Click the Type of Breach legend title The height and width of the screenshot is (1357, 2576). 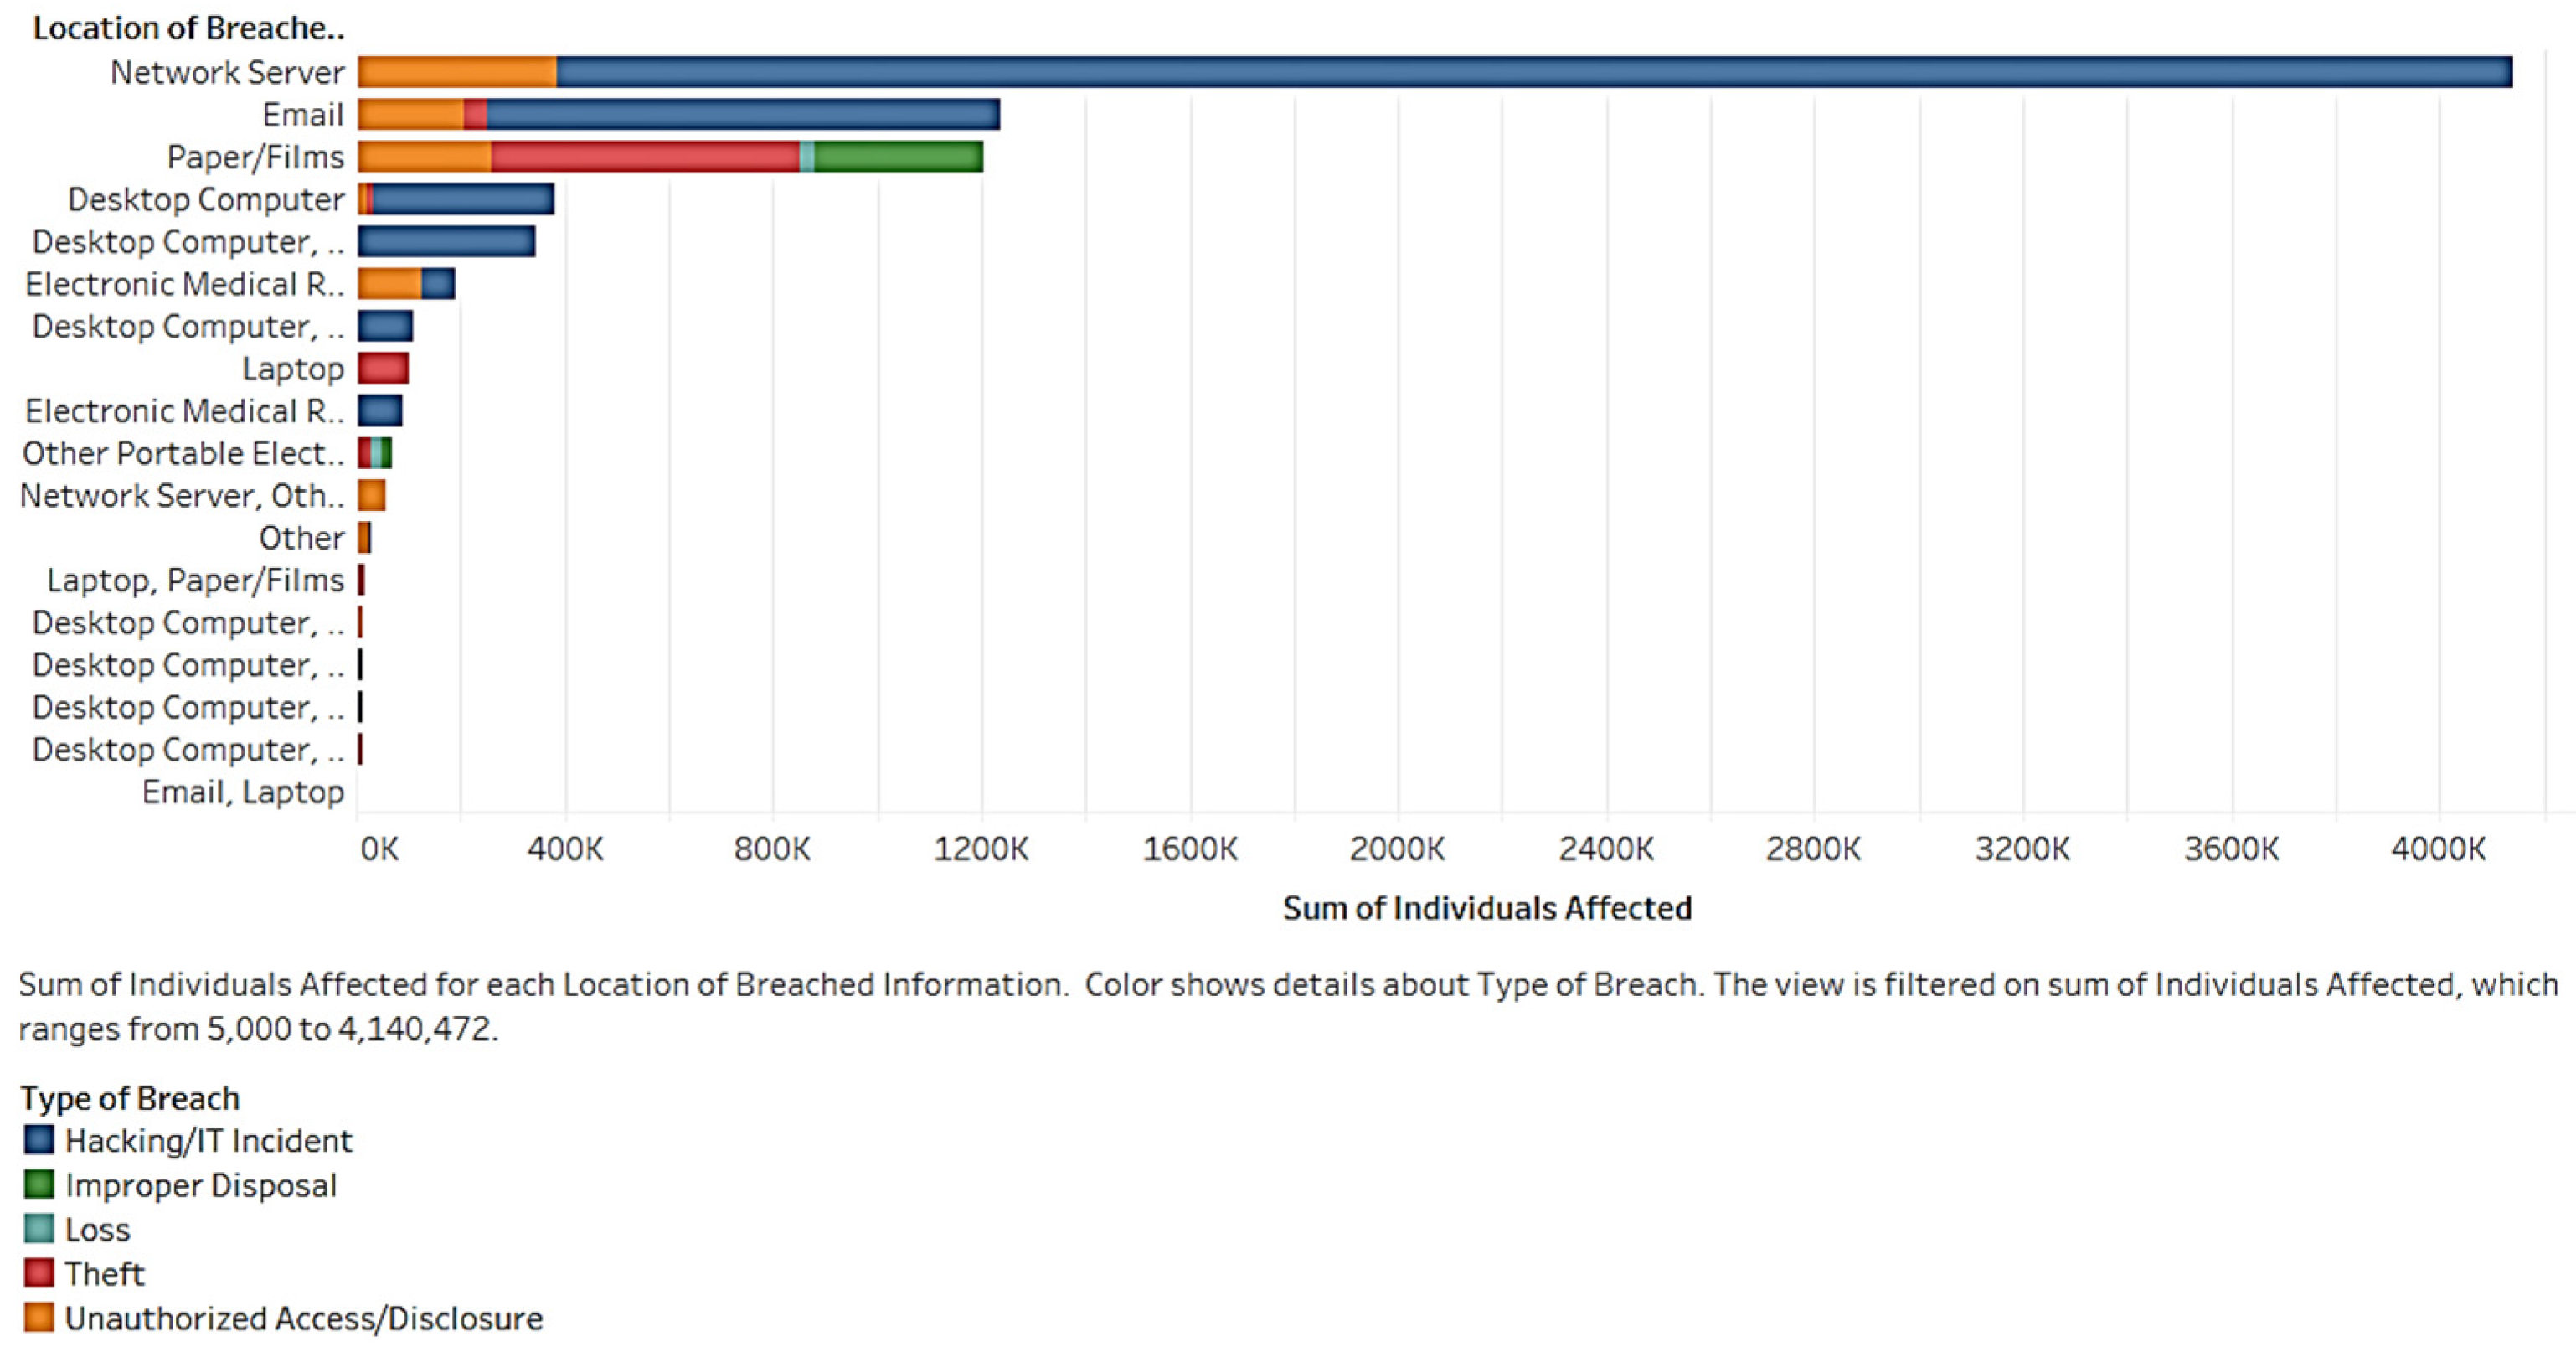pos(130,1098)
